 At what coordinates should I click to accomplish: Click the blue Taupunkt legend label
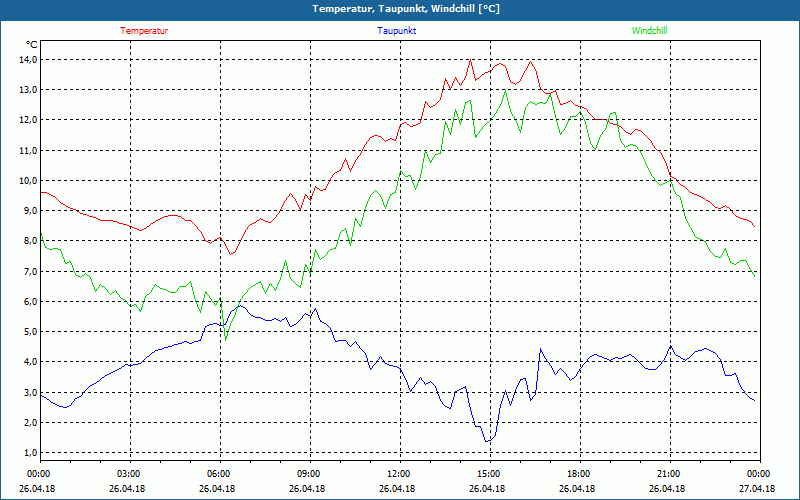[396, 31]
